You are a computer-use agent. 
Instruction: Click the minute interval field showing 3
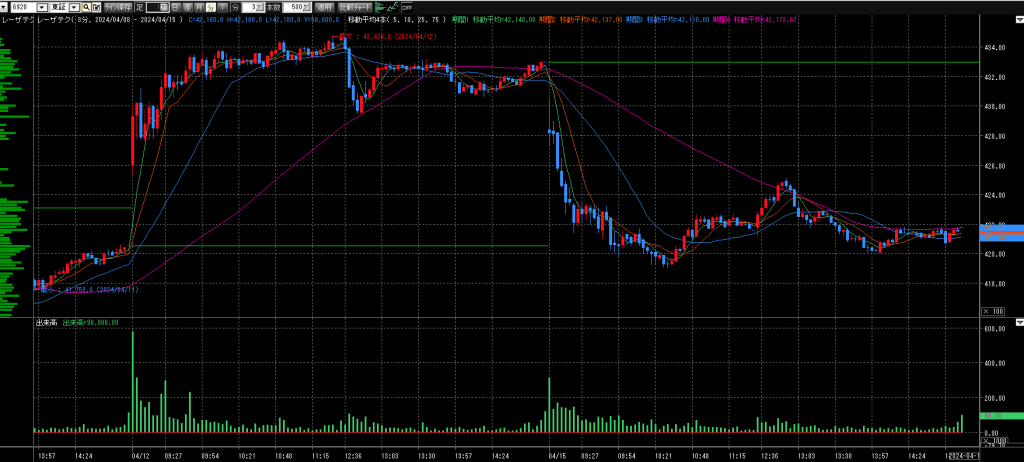click(x=251, y=7)
